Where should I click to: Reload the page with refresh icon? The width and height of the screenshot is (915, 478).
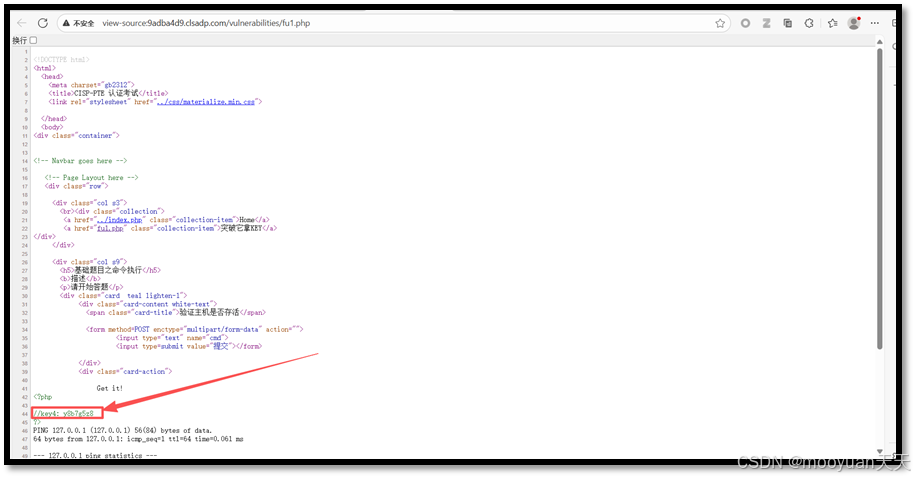43,23
